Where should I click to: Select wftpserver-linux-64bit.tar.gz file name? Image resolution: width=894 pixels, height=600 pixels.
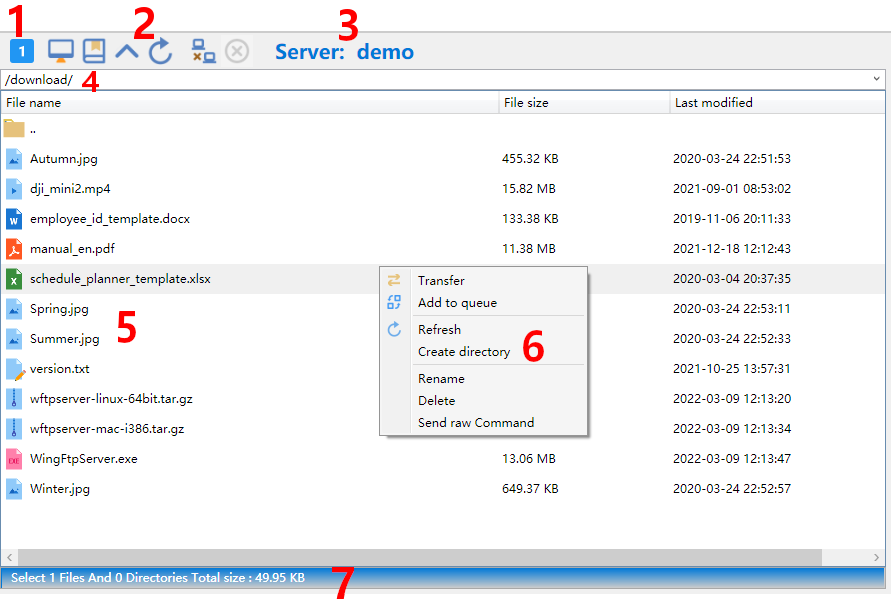point(111,399)
